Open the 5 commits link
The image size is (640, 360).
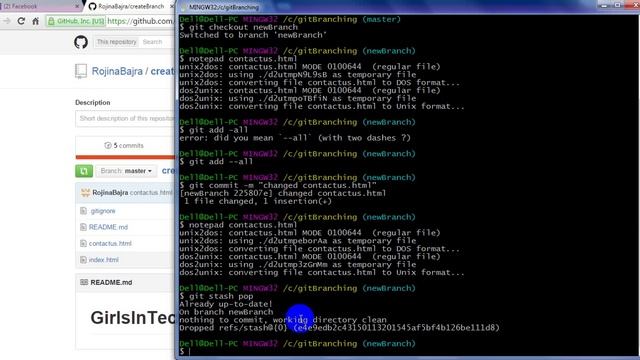tap(124, 145)
